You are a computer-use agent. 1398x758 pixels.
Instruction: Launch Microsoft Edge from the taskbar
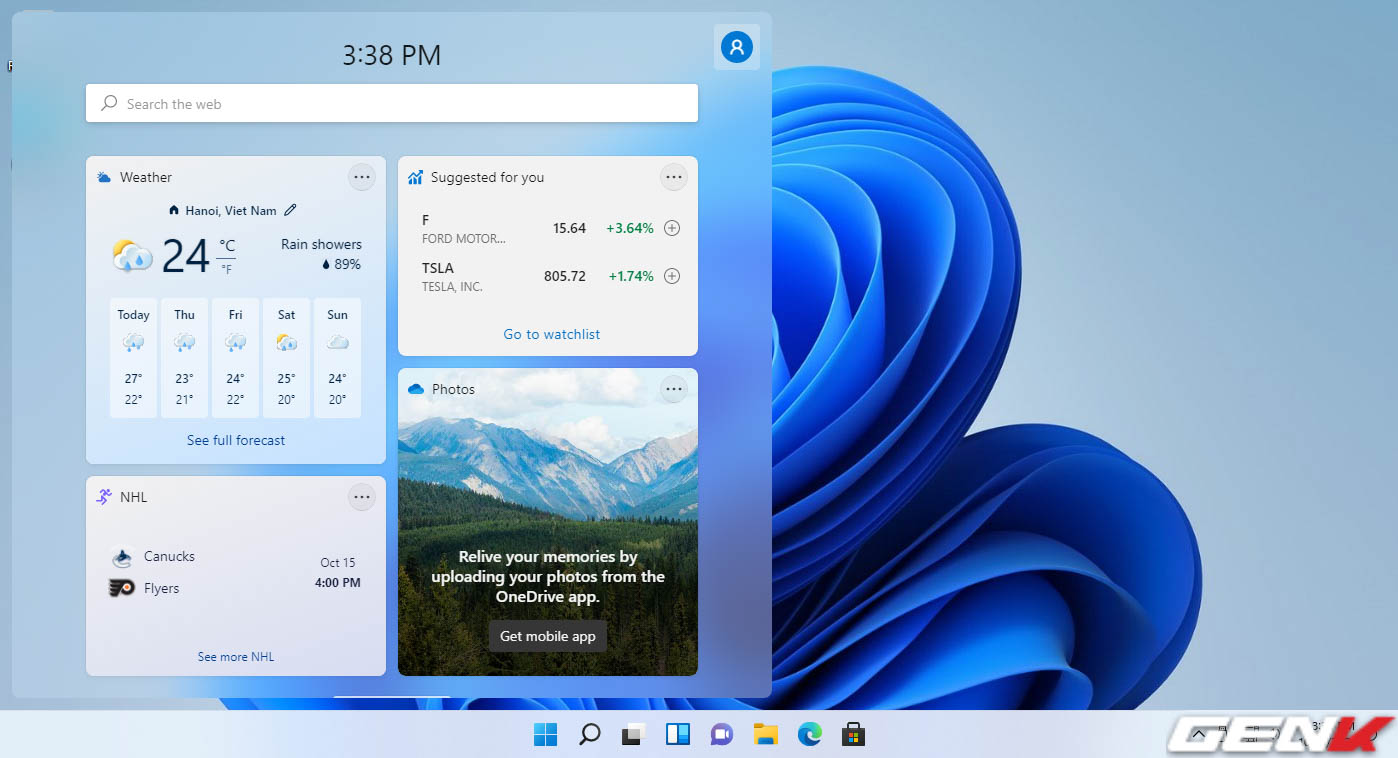(x=809, y=734)
